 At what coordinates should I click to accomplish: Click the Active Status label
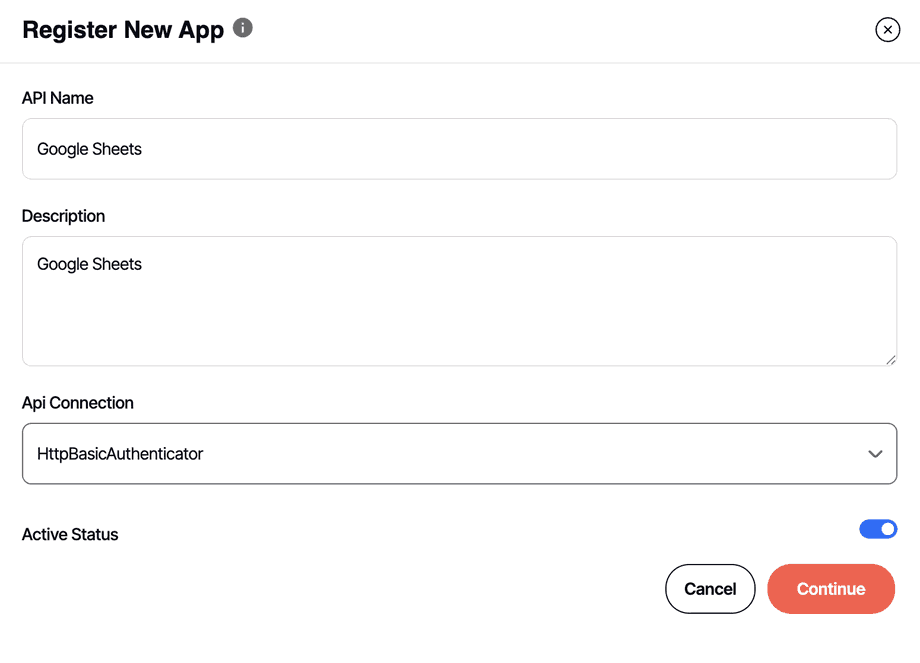(70, 535)
